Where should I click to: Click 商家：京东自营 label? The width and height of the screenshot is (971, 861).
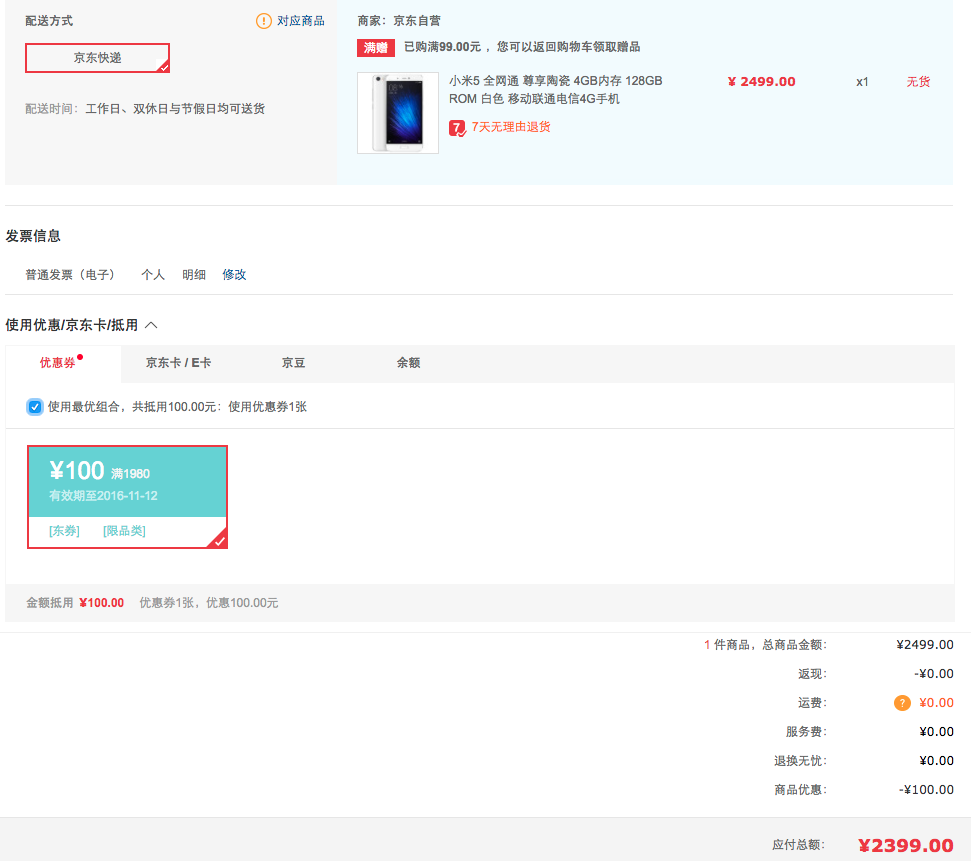[399, 21]
